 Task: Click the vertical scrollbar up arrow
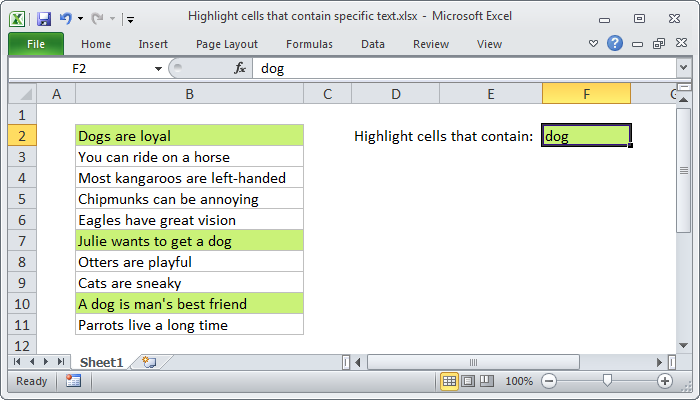(x=683, y=99)
